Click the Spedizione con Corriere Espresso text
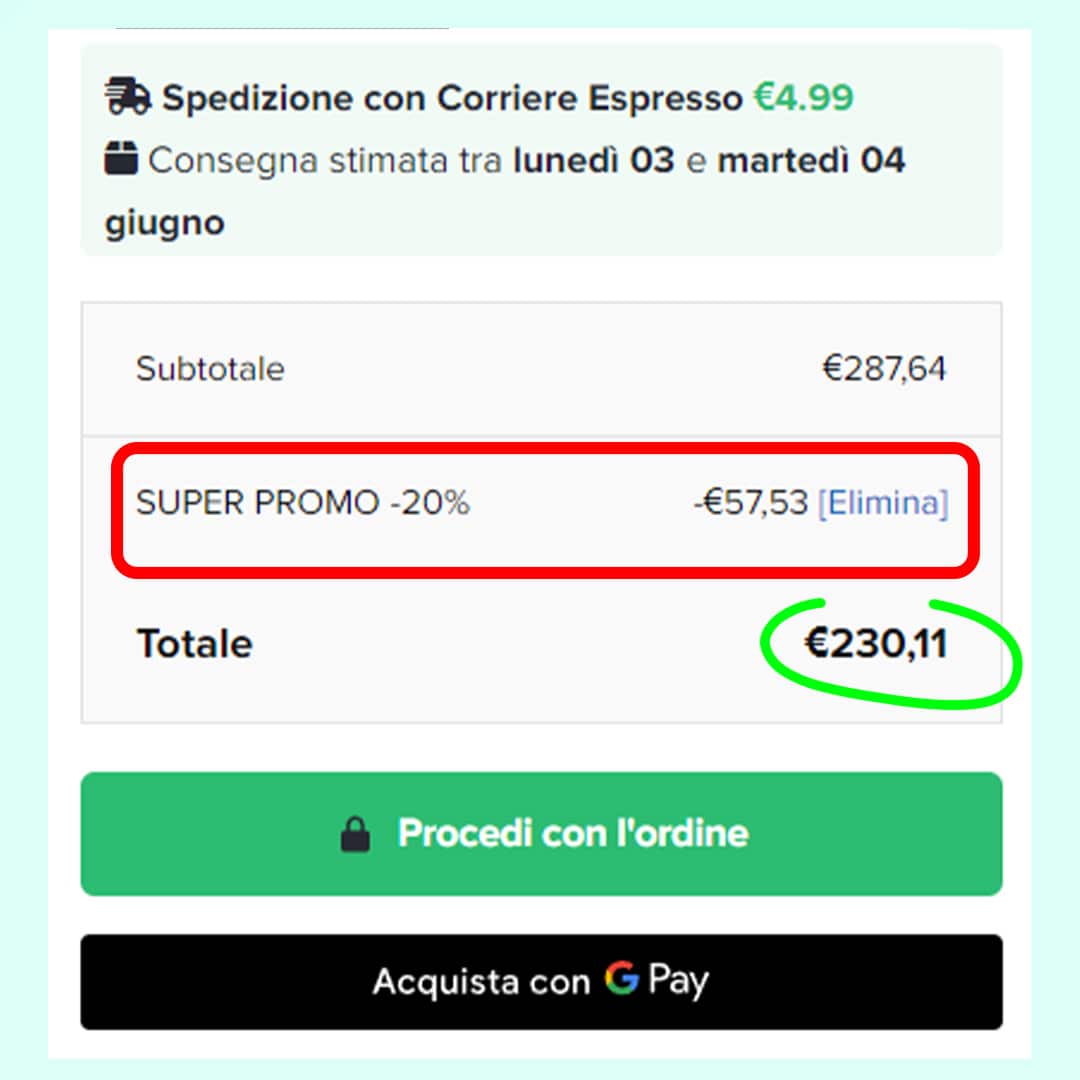The image size is (1080, 1080). click(x=452, y=98)
